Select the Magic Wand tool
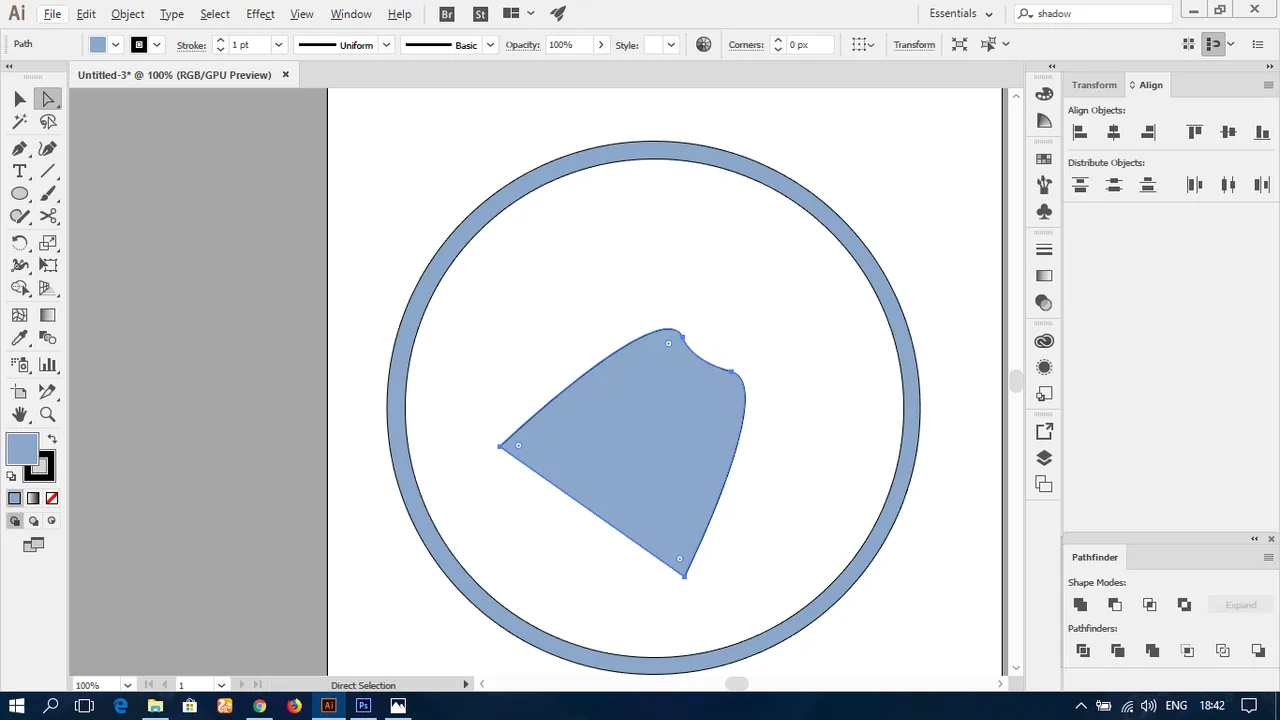 (x=19, y=122)
